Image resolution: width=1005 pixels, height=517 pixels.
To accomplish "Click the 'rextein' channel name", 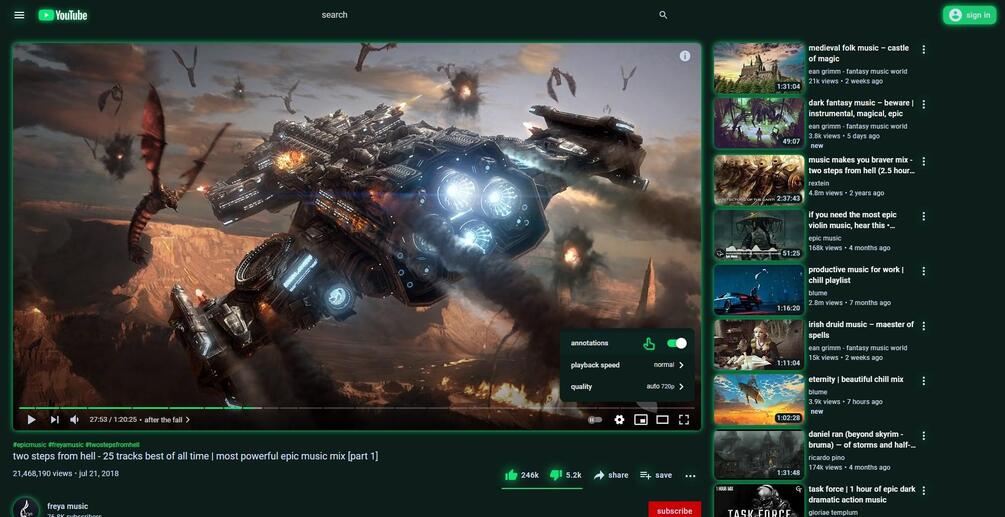I will point(818,183).
